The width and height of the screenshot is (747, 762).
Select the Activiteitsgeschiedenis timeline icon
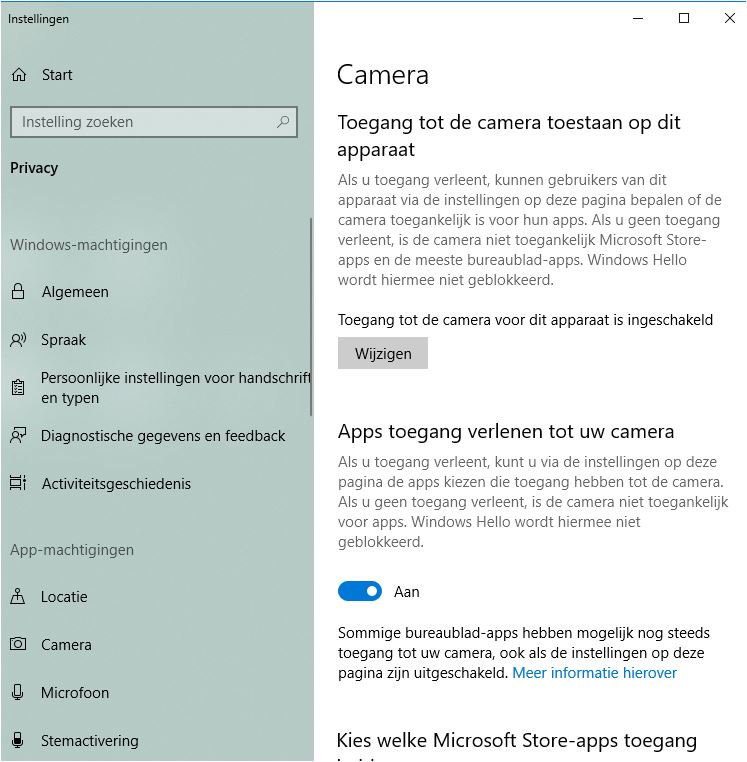[x=18, y=483]
